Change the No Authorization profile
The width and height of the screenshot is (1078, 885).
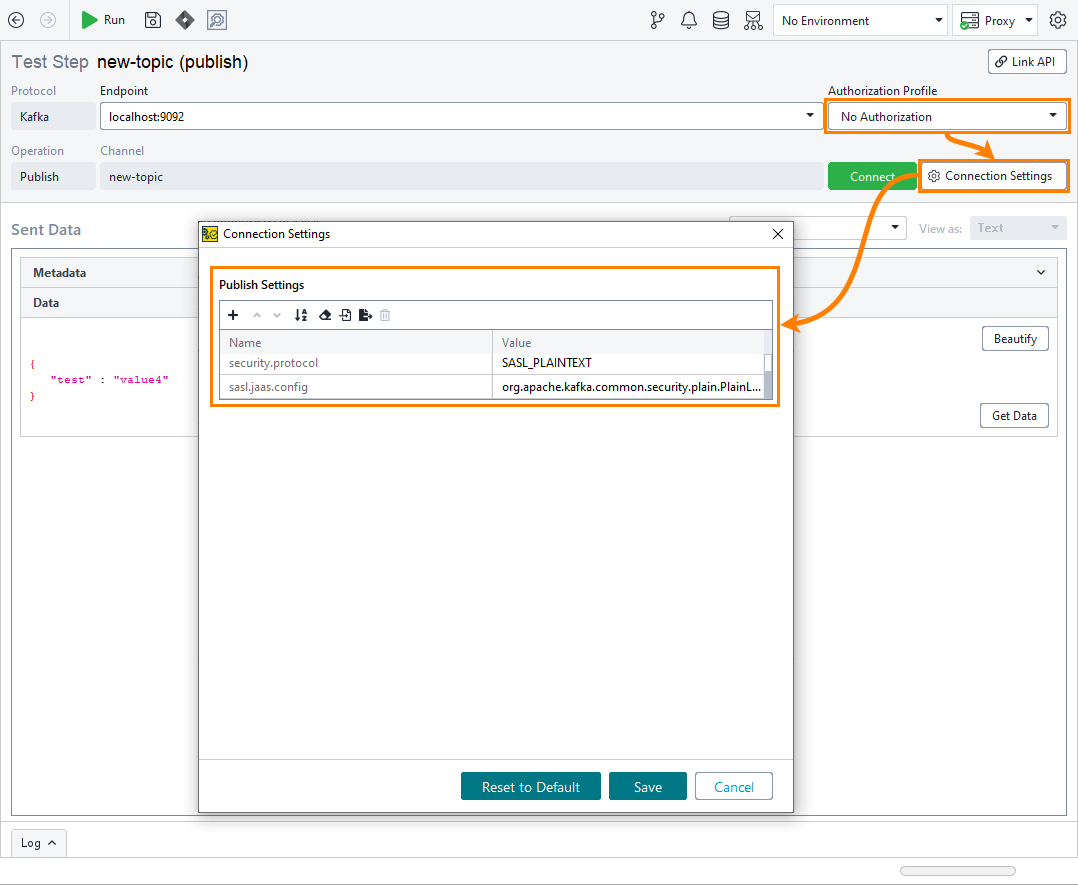pyautogui.click(x=945, y=115)
